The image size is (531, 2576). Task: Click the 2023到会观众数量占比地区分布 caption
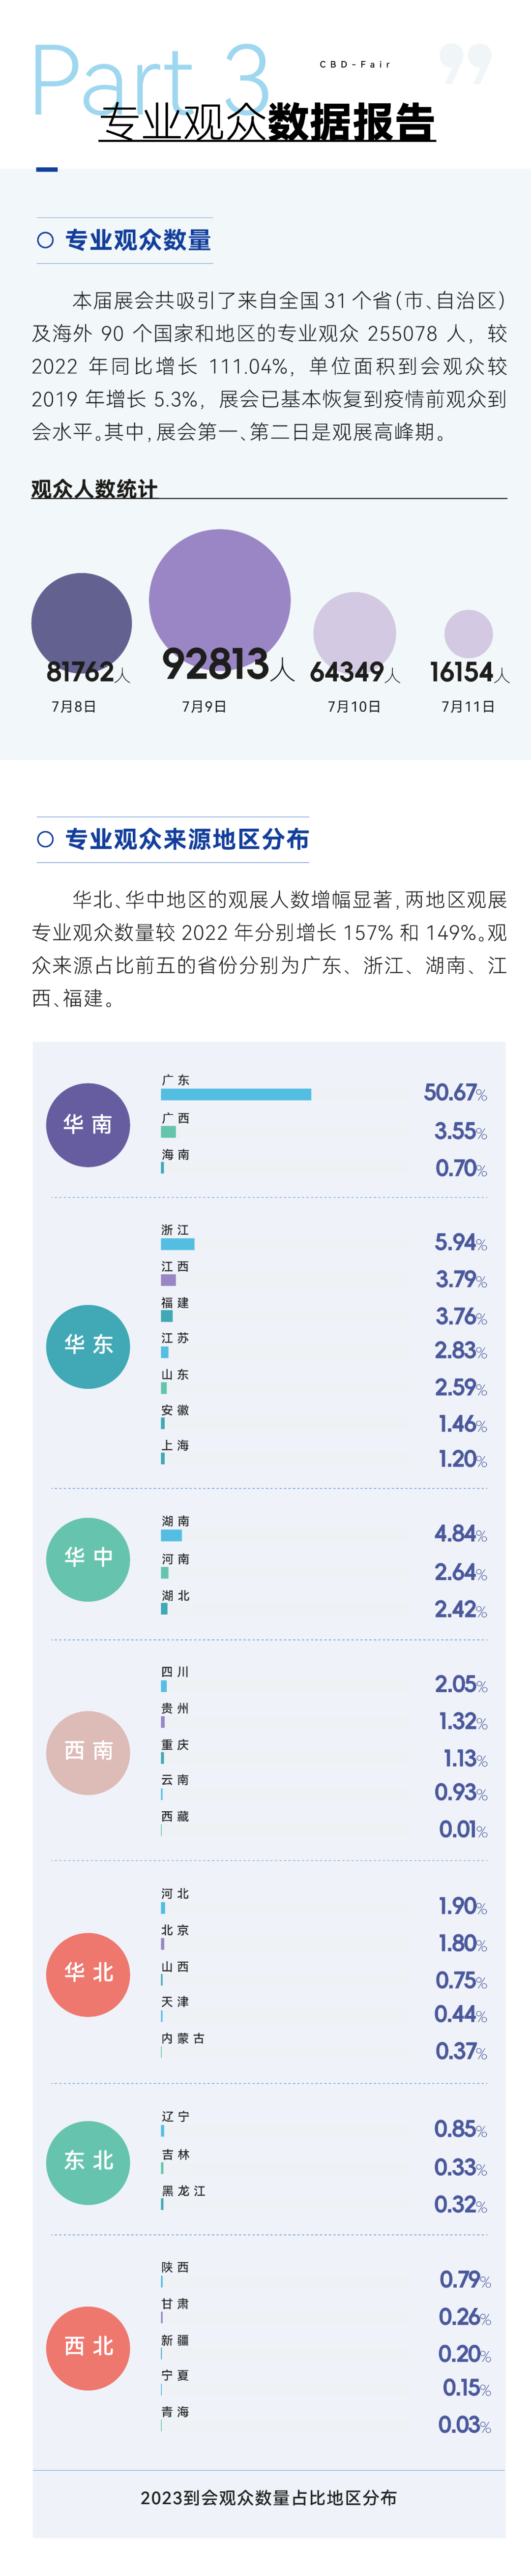coord(268,2497)
